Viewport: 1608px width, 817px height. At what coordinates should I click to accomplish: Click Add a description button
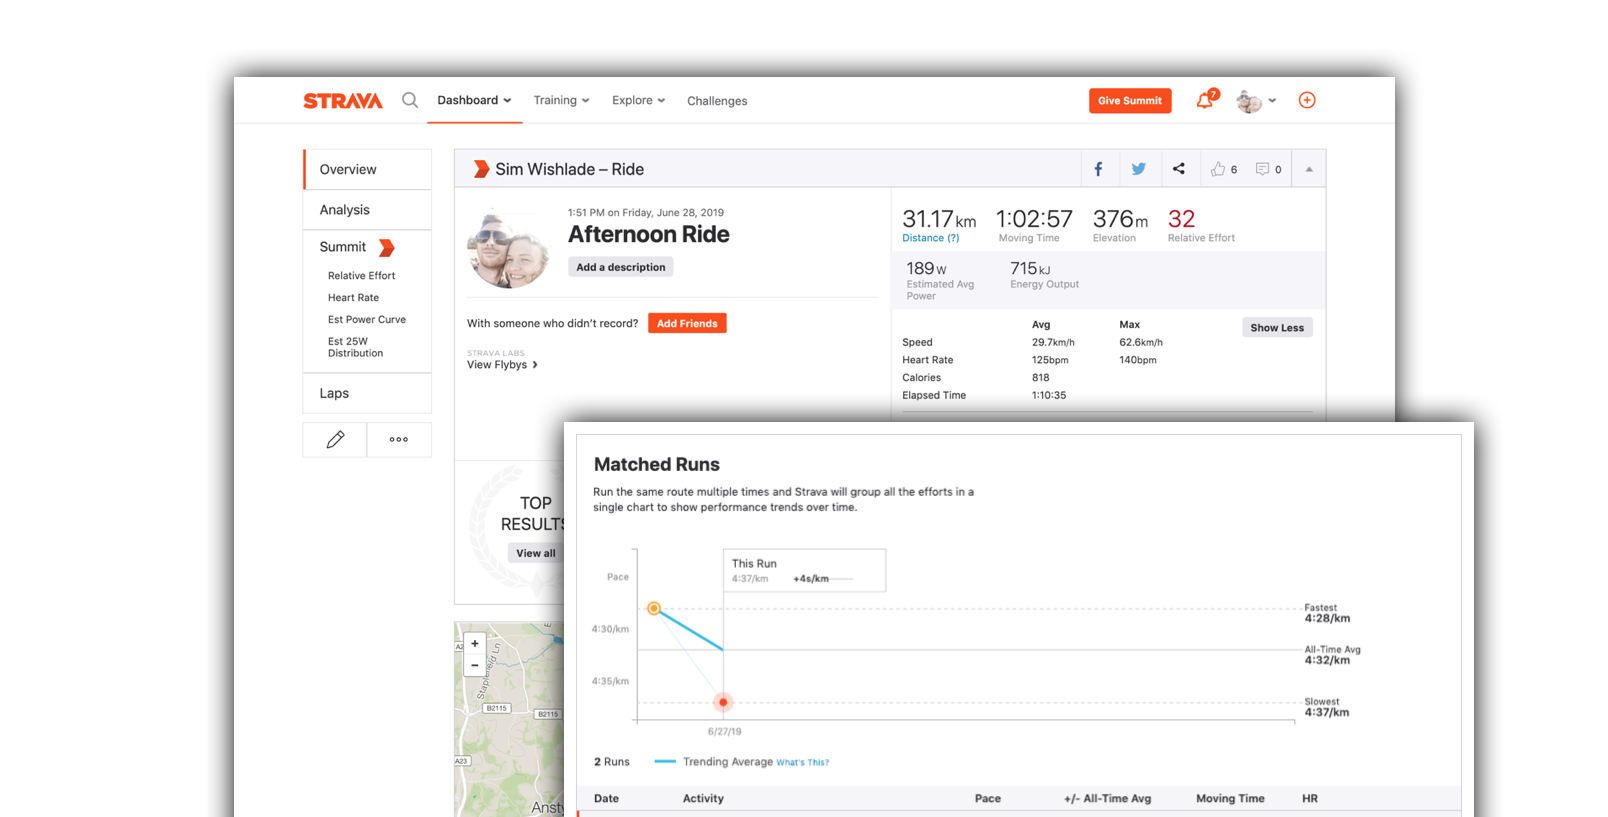point(621,267)
